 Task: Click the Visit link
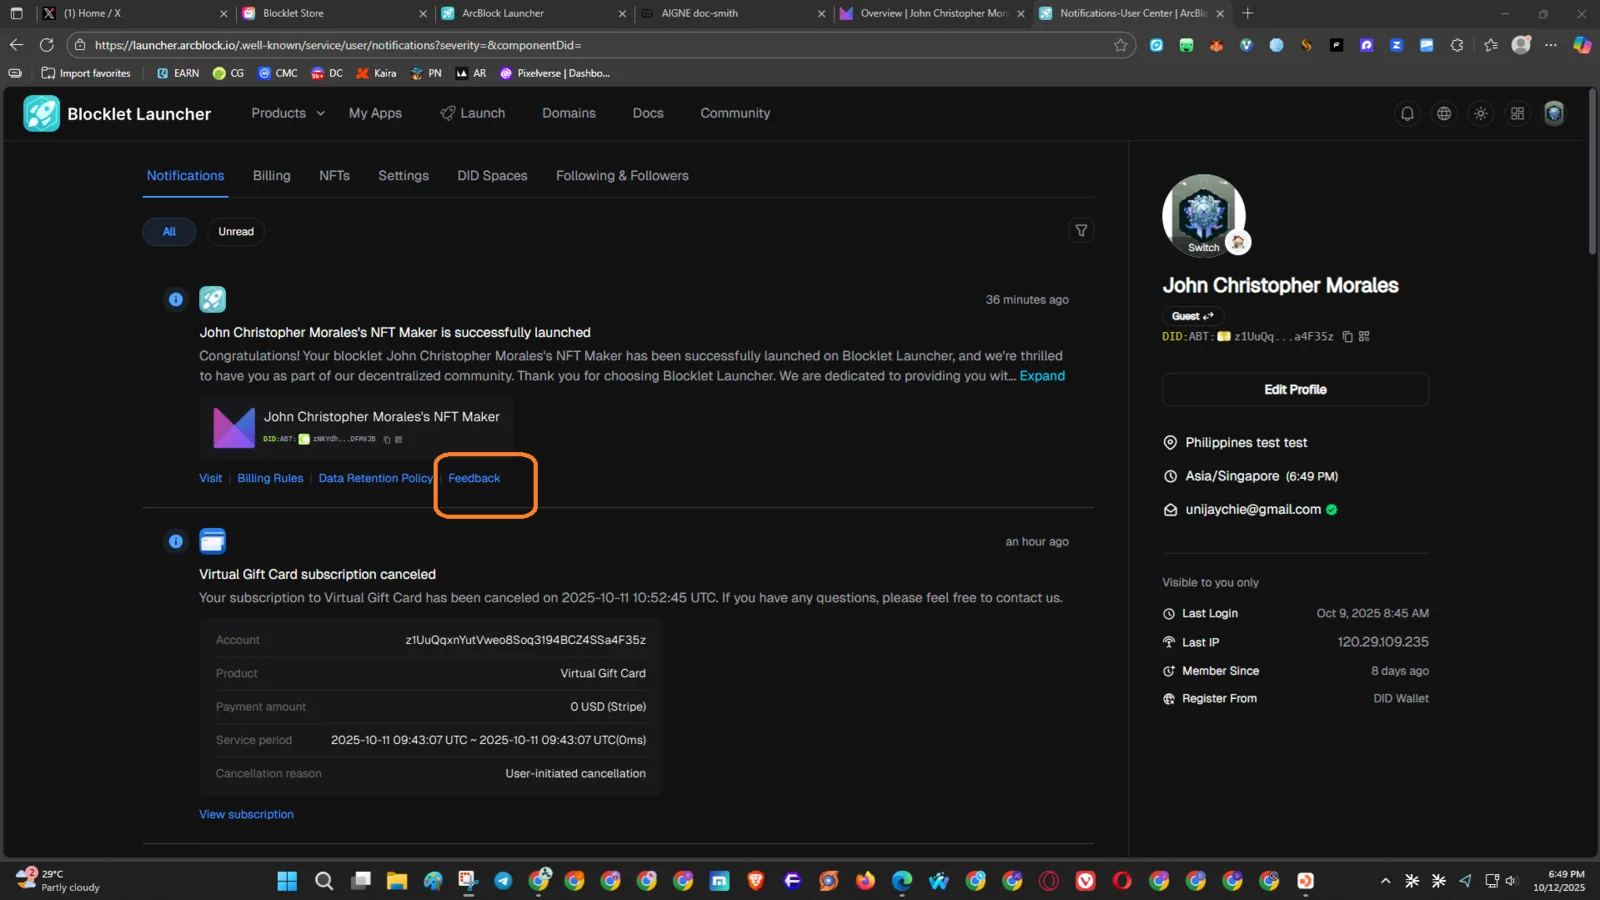(211, 479)
